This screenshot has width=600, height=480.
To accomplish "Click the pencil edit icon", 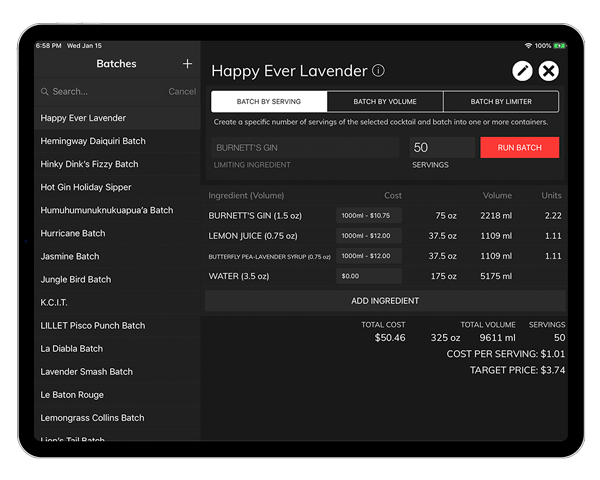I will tap(521, 71).
